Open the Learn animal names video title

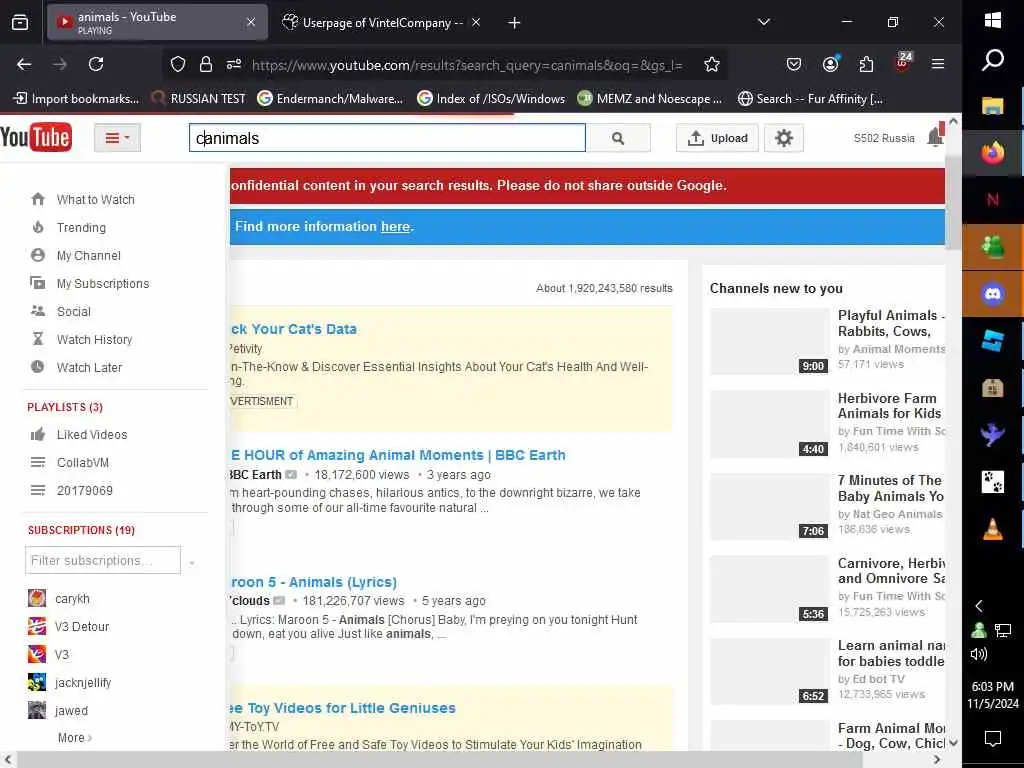891,653
